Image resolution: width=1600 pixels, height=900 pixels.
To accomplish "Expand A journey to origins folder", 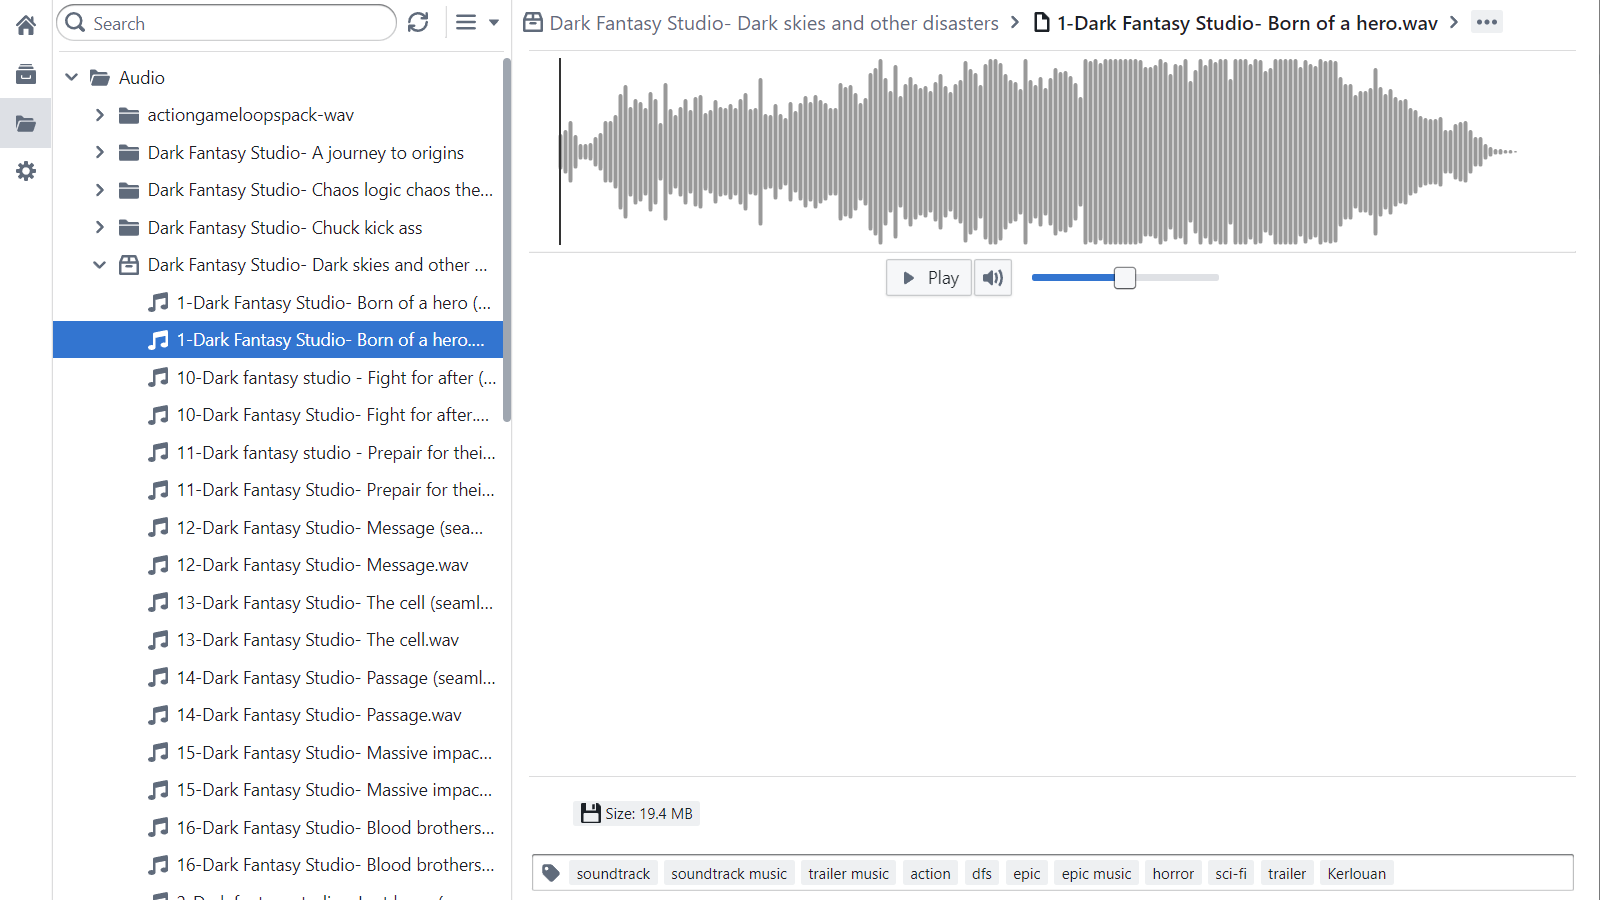I will point(99,152).
